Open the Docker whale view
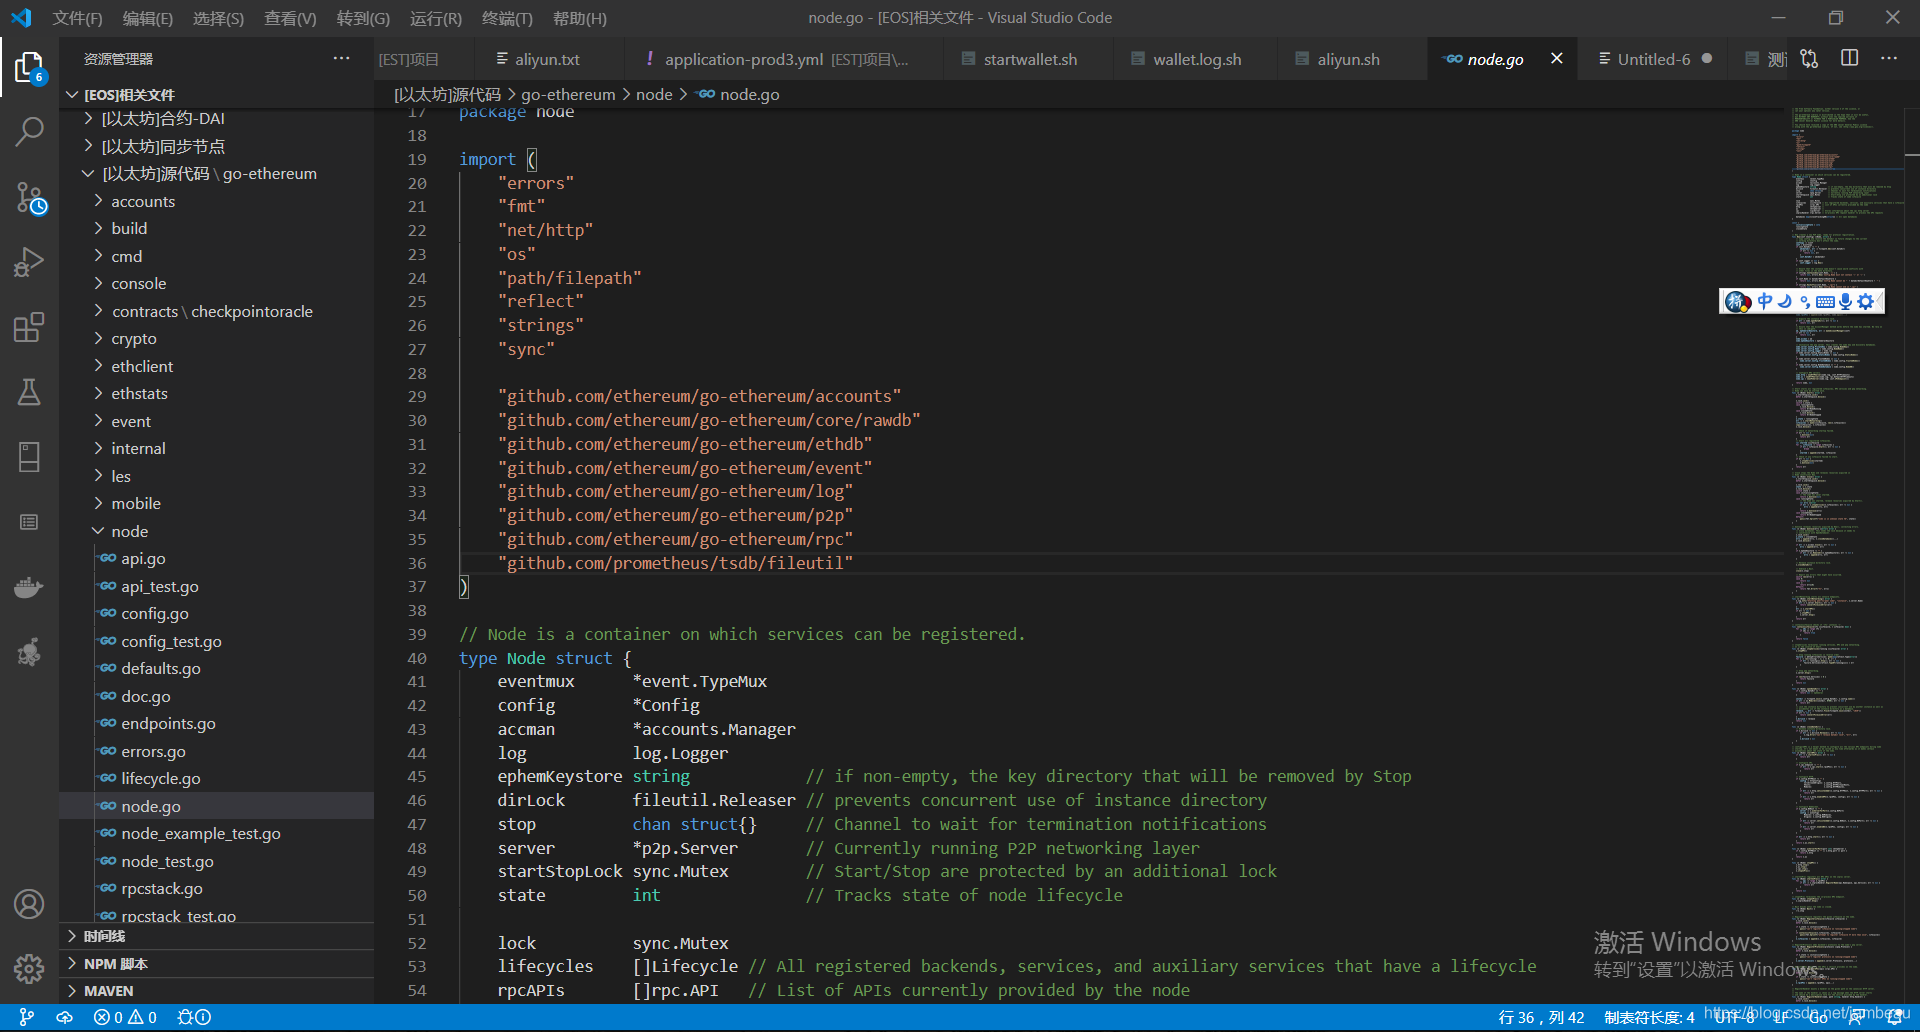The height and width of the screenshot is (1032, 1920). 29,587
